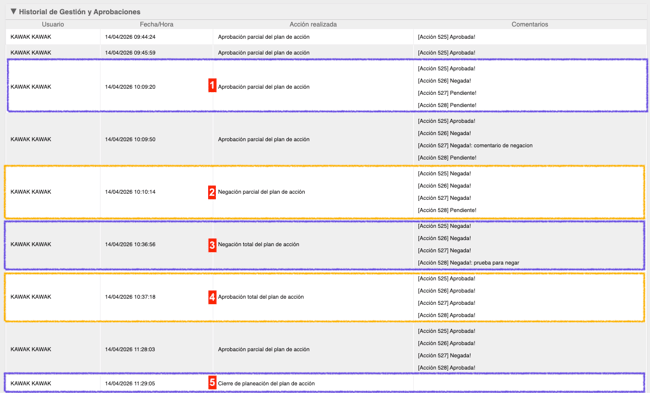The width and height of the screenshot is (650, 393).
Task: Click '[Acción 525] Negada!' in the 10:10:14 row
Action: pyautogui.click(x=444, y=174)
